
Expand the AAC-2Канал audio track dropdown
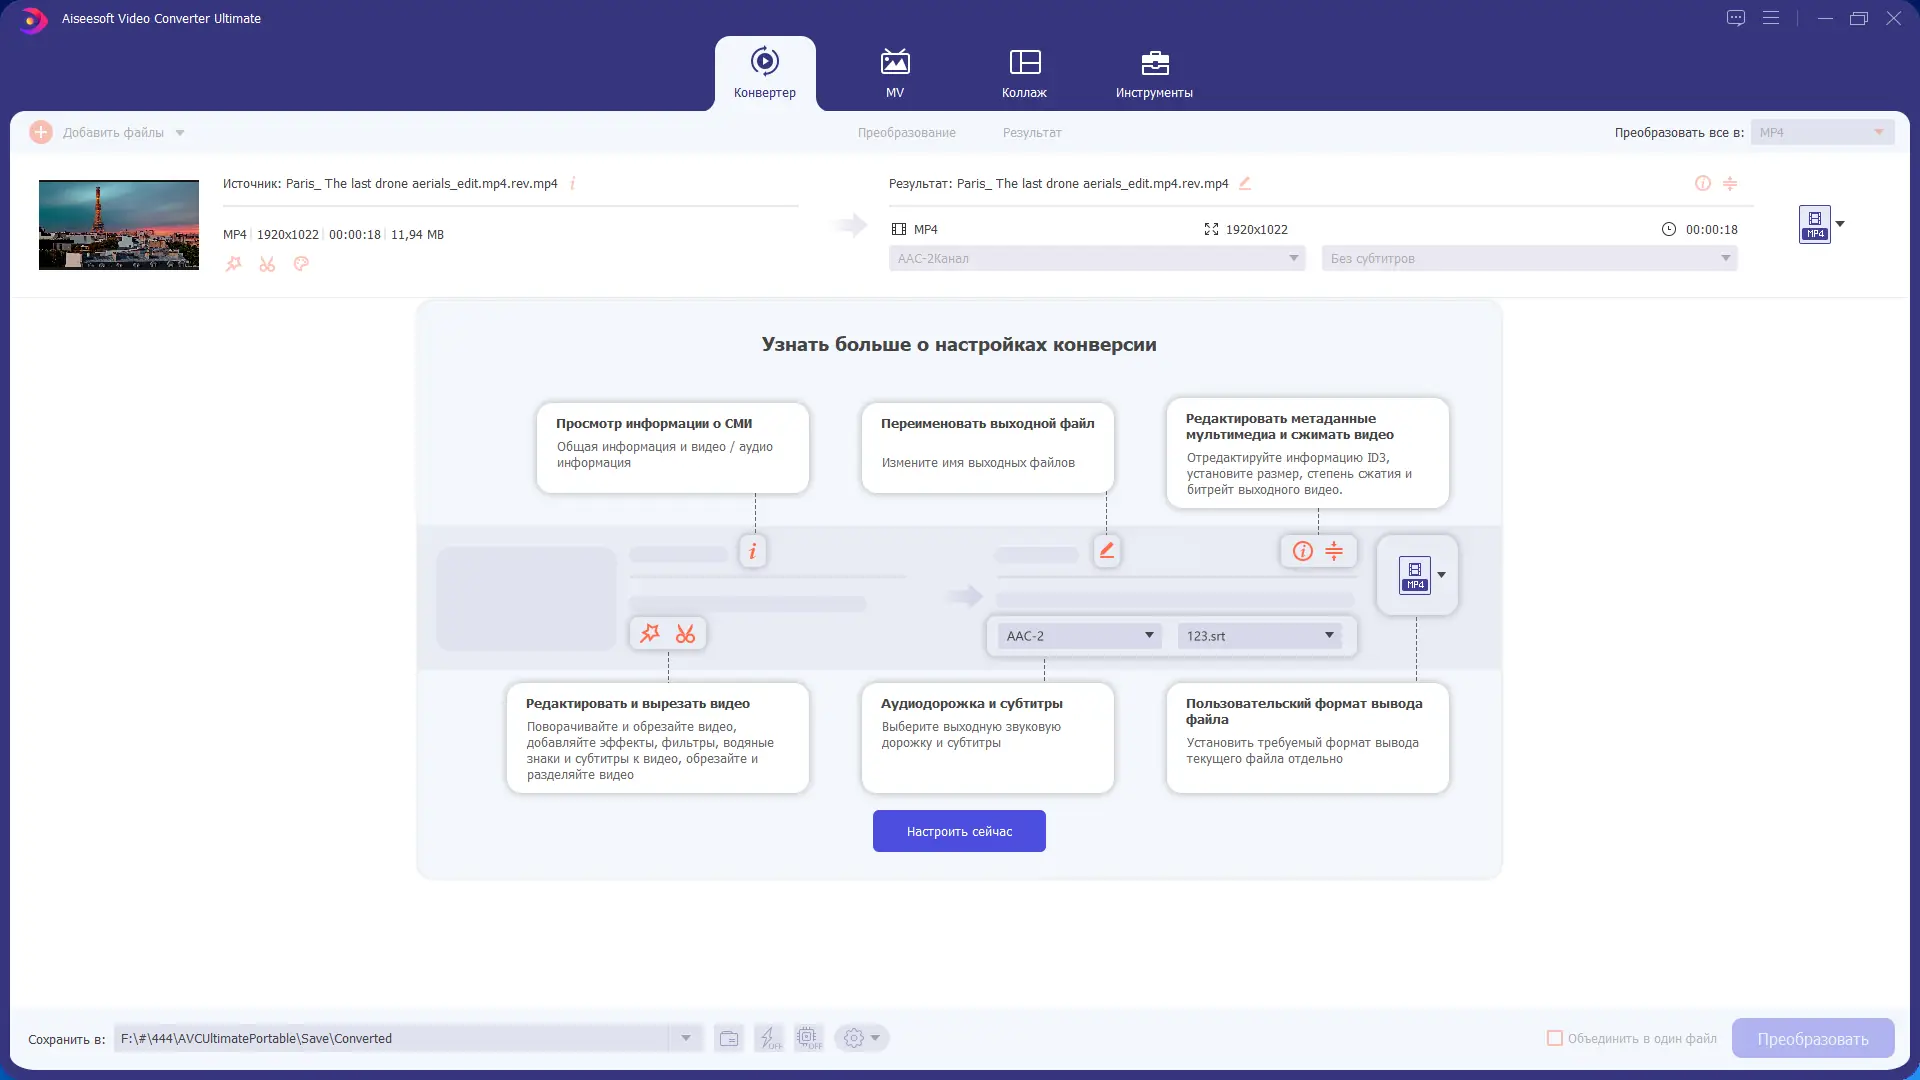click(x=1097, y=258)
